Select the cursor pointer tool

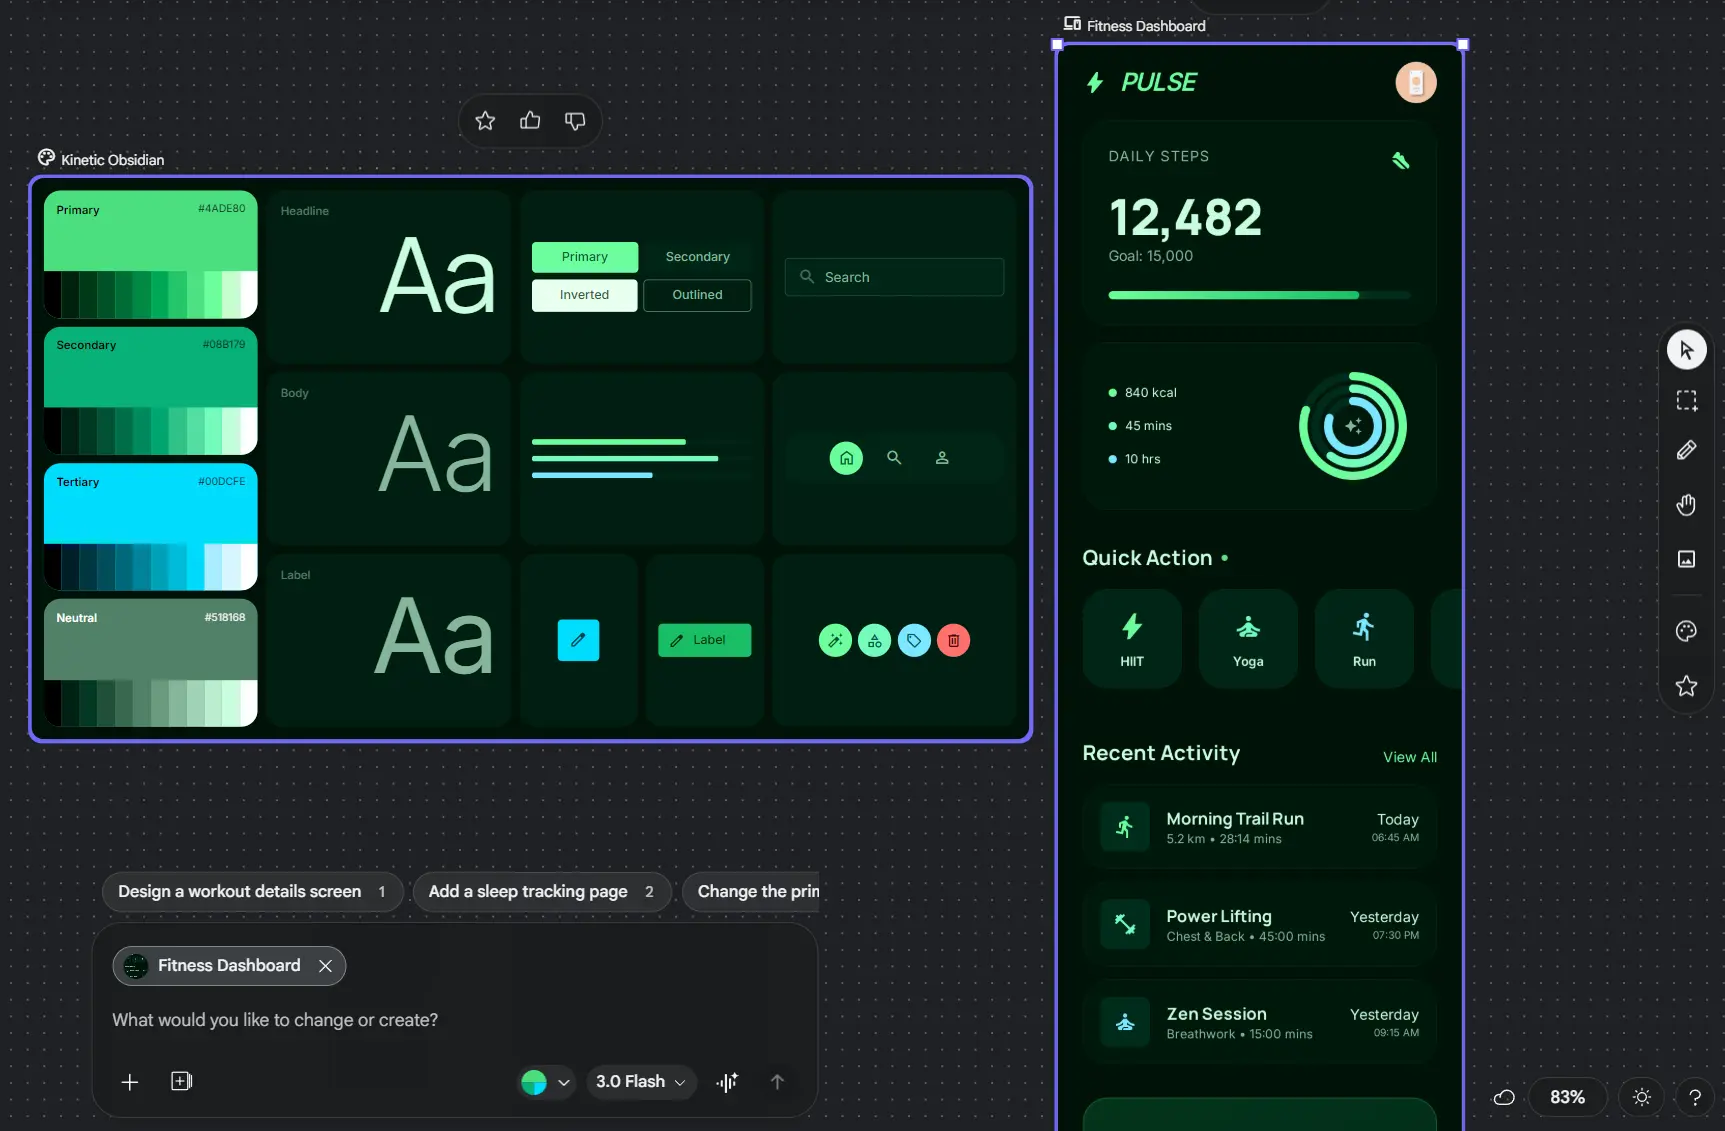tap(1686, 350)
